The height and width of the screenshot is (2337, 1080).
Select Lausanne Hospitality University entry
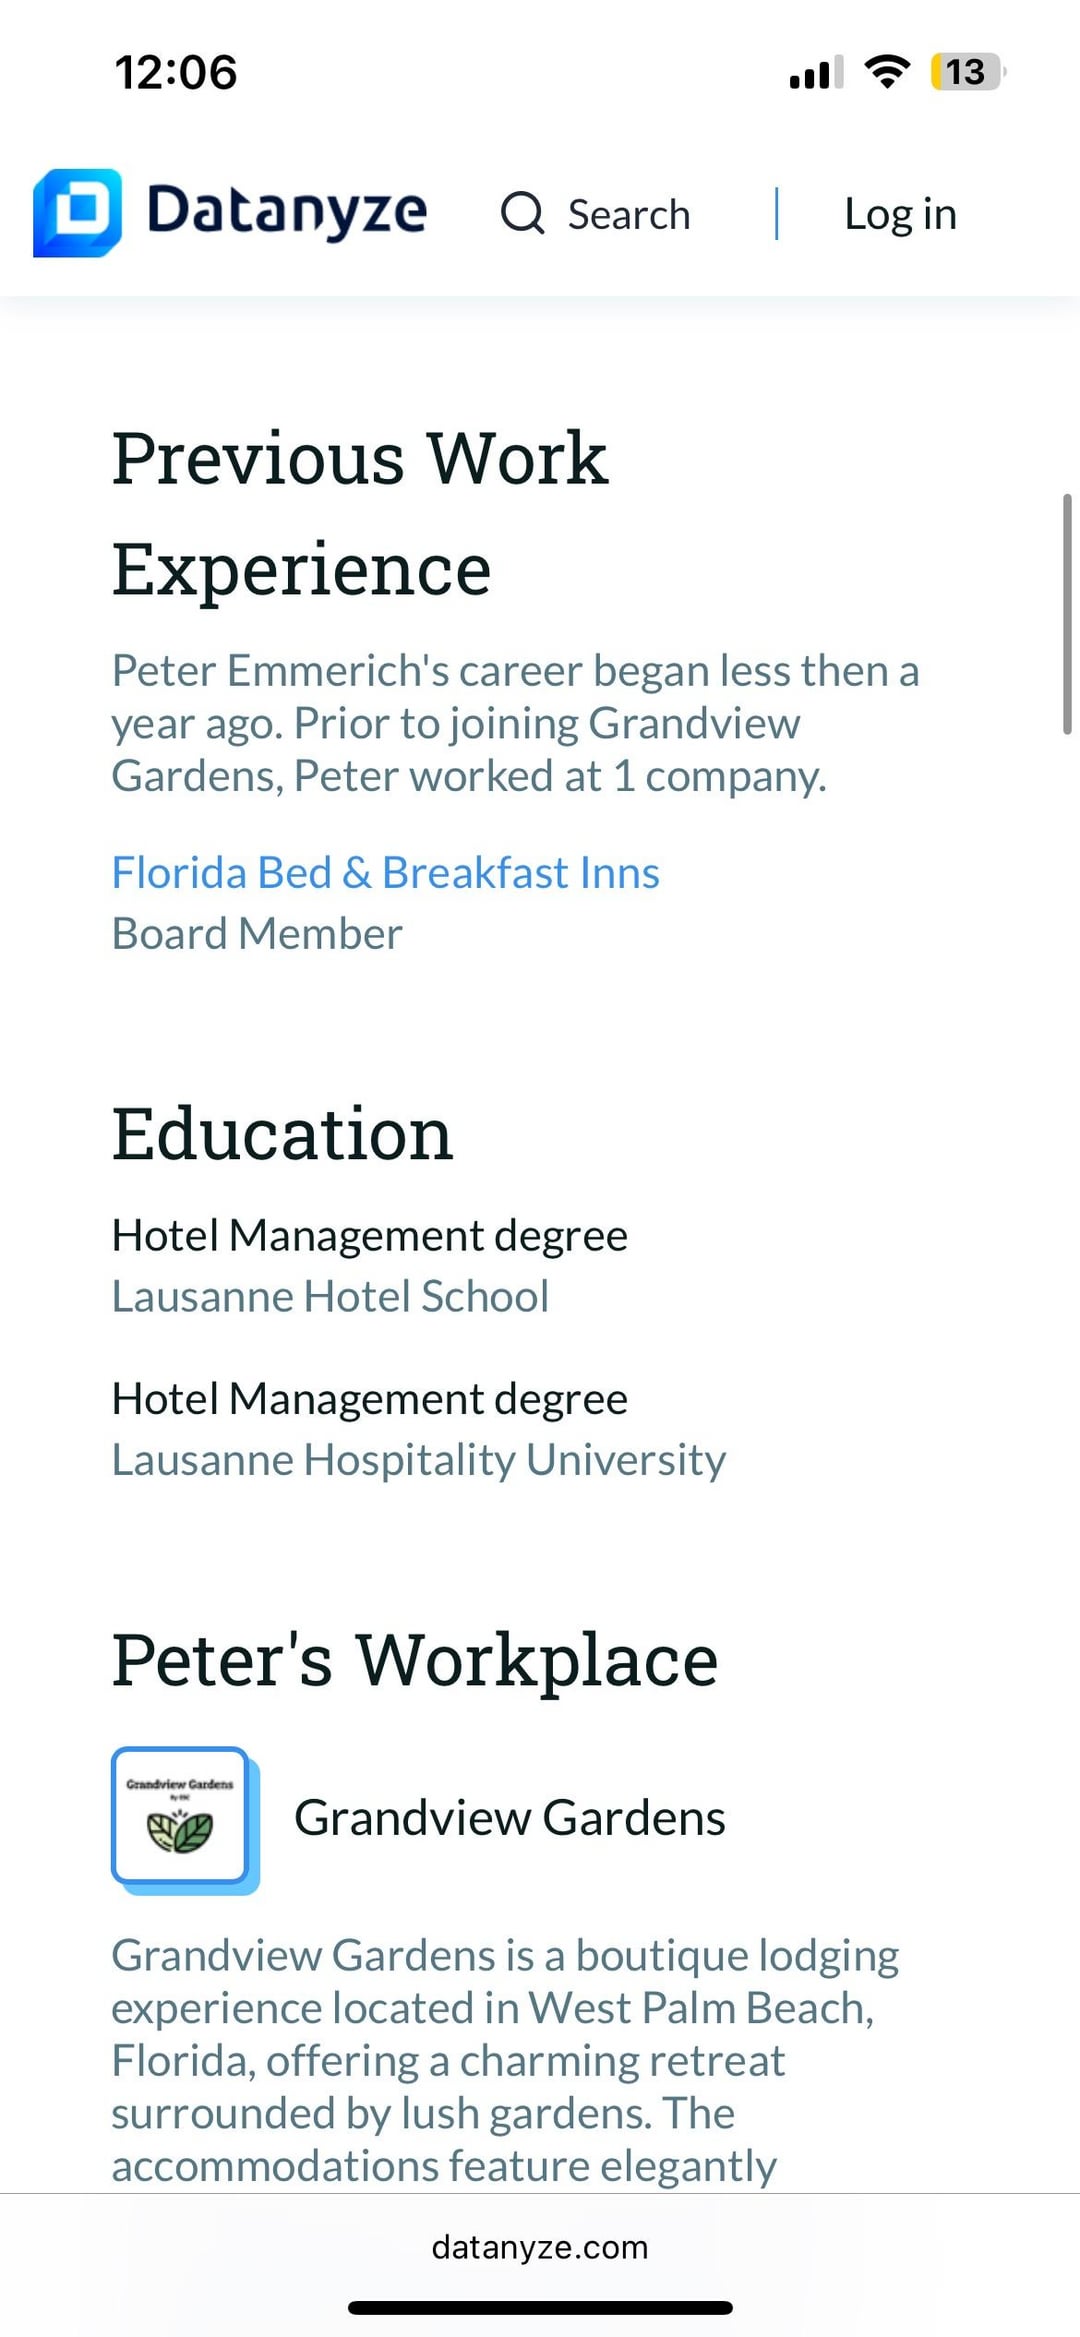(418, 1459)
